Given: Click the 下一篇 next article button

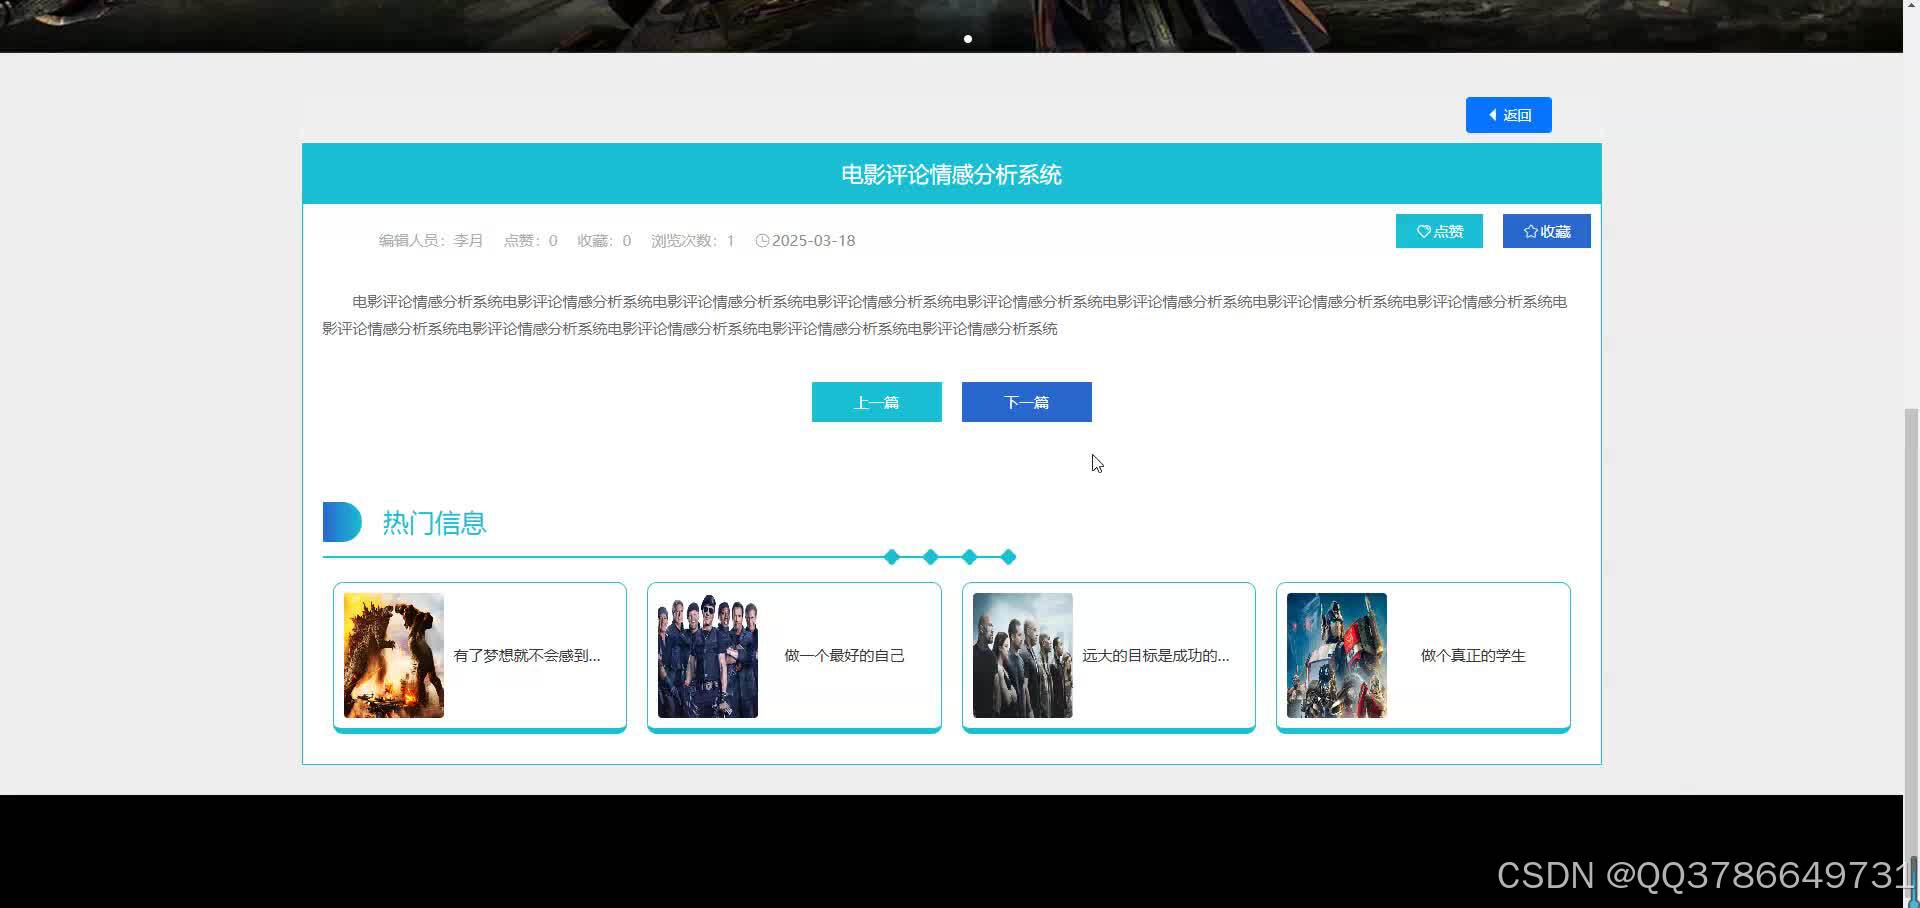Looking at the screenshot, I should point(1026,402).
